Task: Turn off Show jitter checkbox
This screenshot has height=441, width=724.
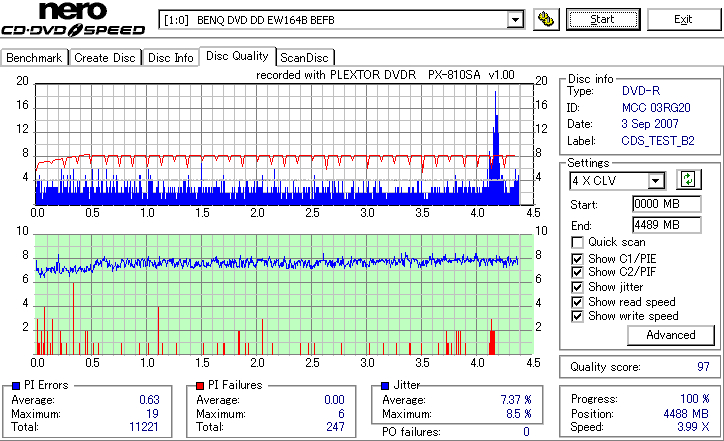Action: [577, 287]
